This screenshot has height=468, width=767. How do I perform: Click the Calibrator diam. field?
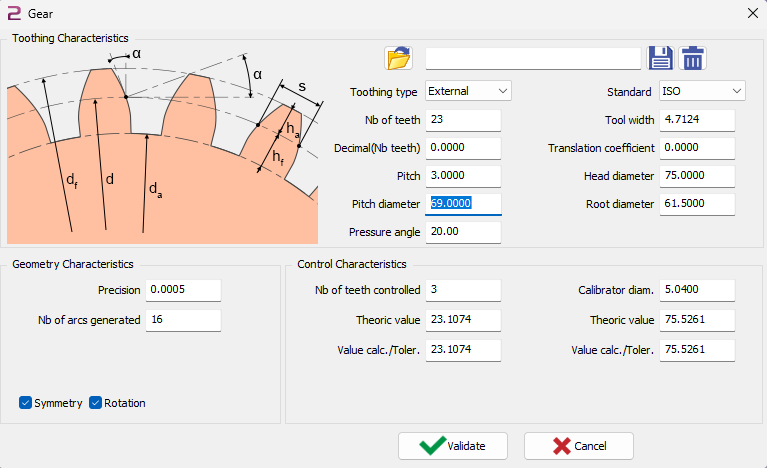point(697,290)
